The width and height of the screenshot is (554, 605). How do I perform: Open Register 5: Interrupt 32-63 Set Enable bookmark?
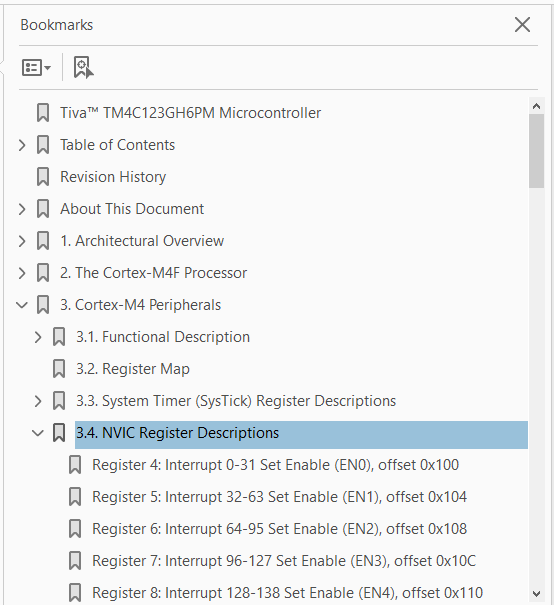(x=279, y=497)
